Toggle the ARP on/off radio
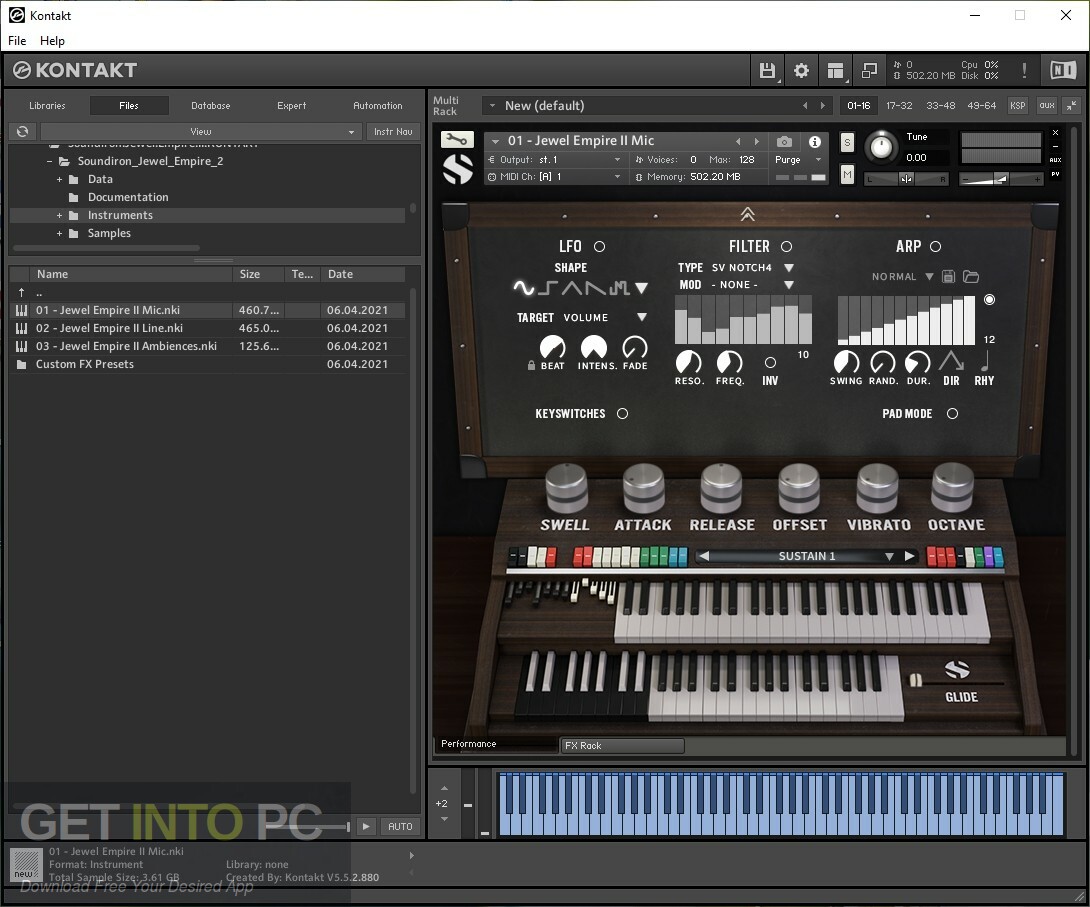Image resolution: width=1090 pixels, height=907 pixels. (936, 247)
